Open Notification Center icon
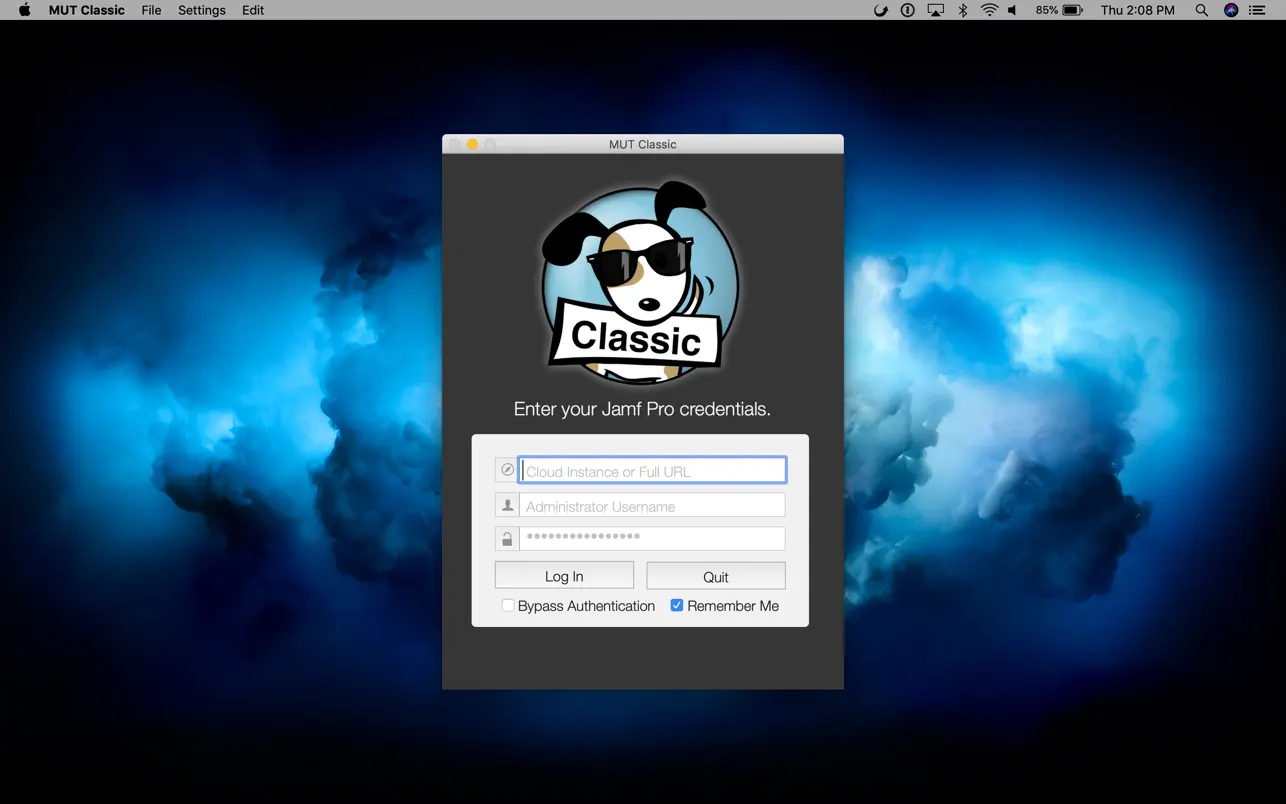The image size is (1286, 804). 1257,10
